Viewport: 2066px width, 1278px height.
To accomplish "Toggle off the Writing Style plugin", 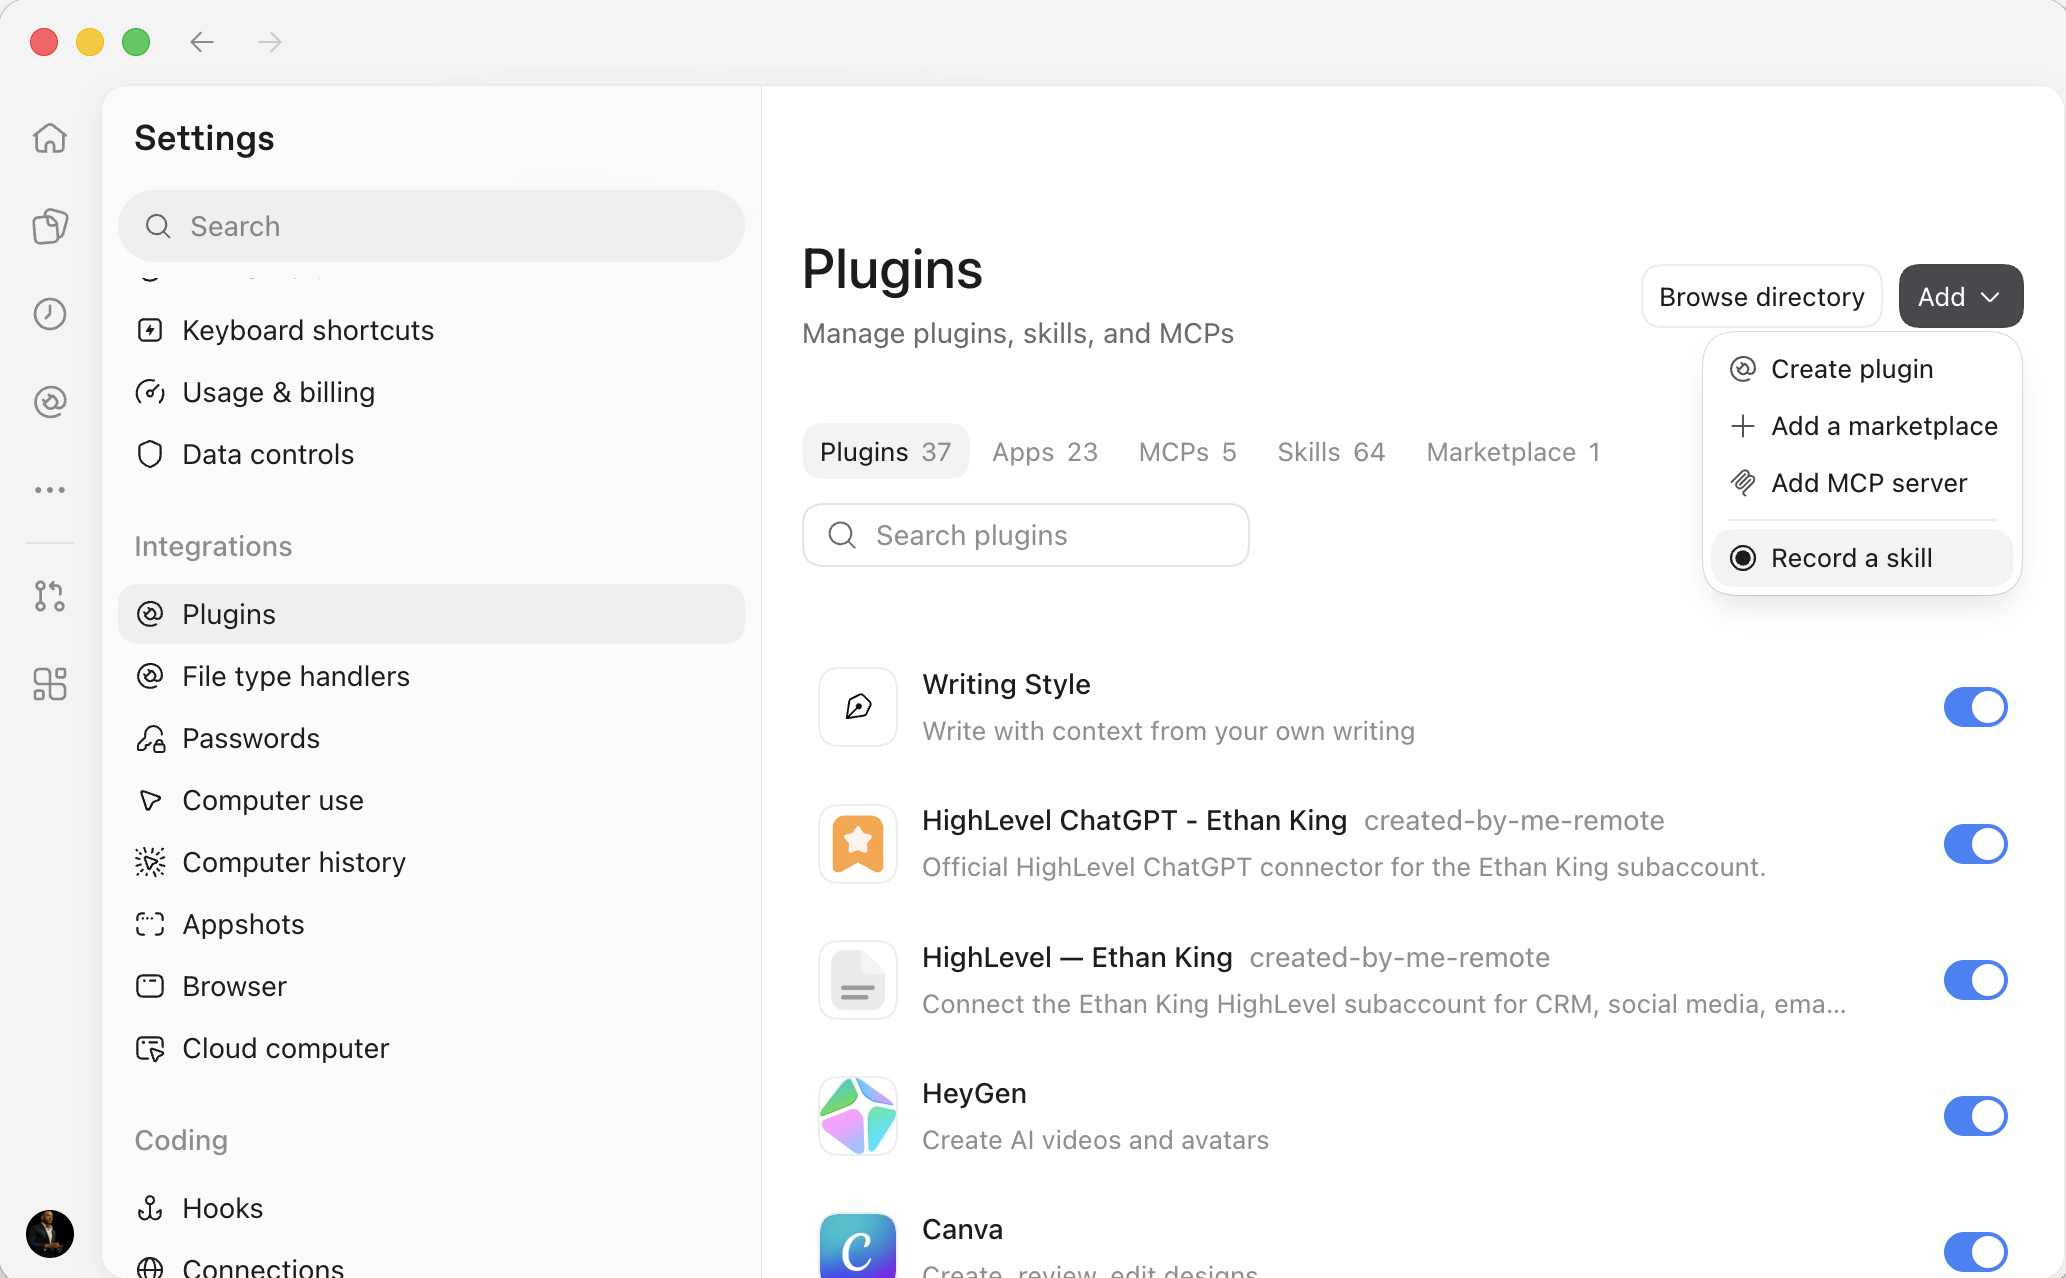I will coord(1976,707).
